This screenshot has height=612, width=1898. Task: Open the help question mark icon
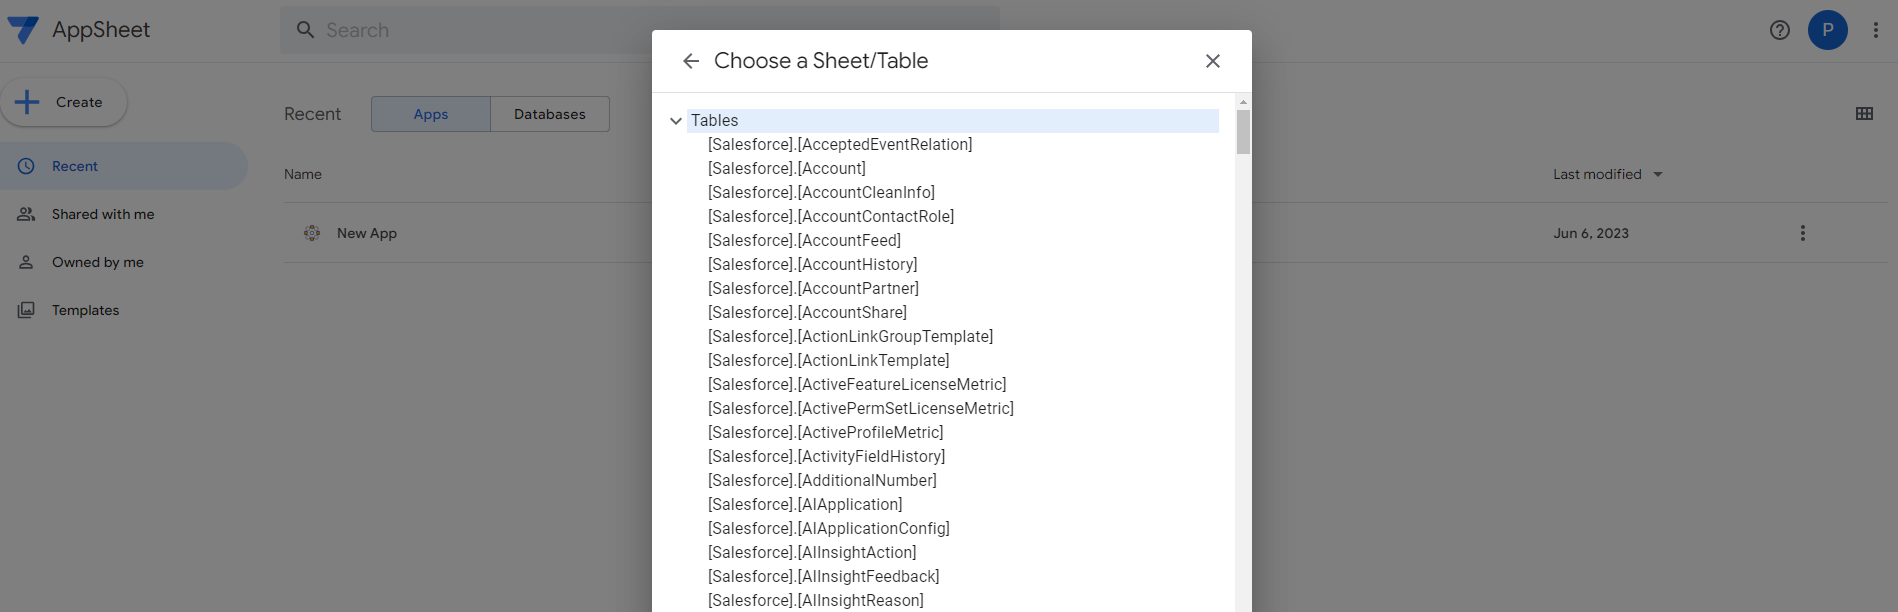tap(1780, 30)
